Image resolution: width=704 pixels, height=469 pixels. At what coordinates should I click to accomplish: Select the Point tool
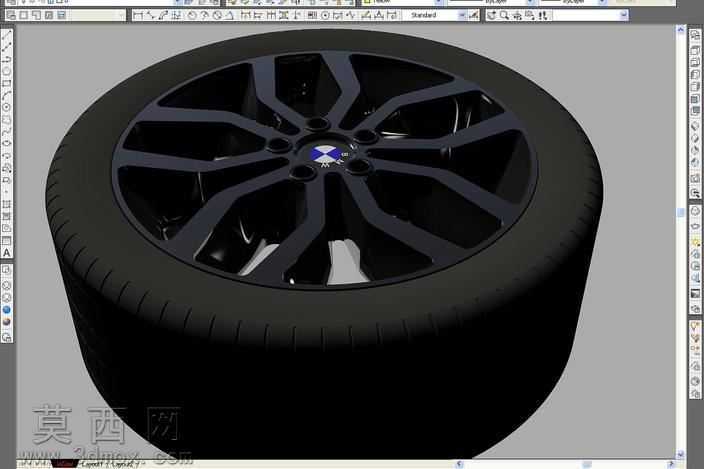click(6, 192)
